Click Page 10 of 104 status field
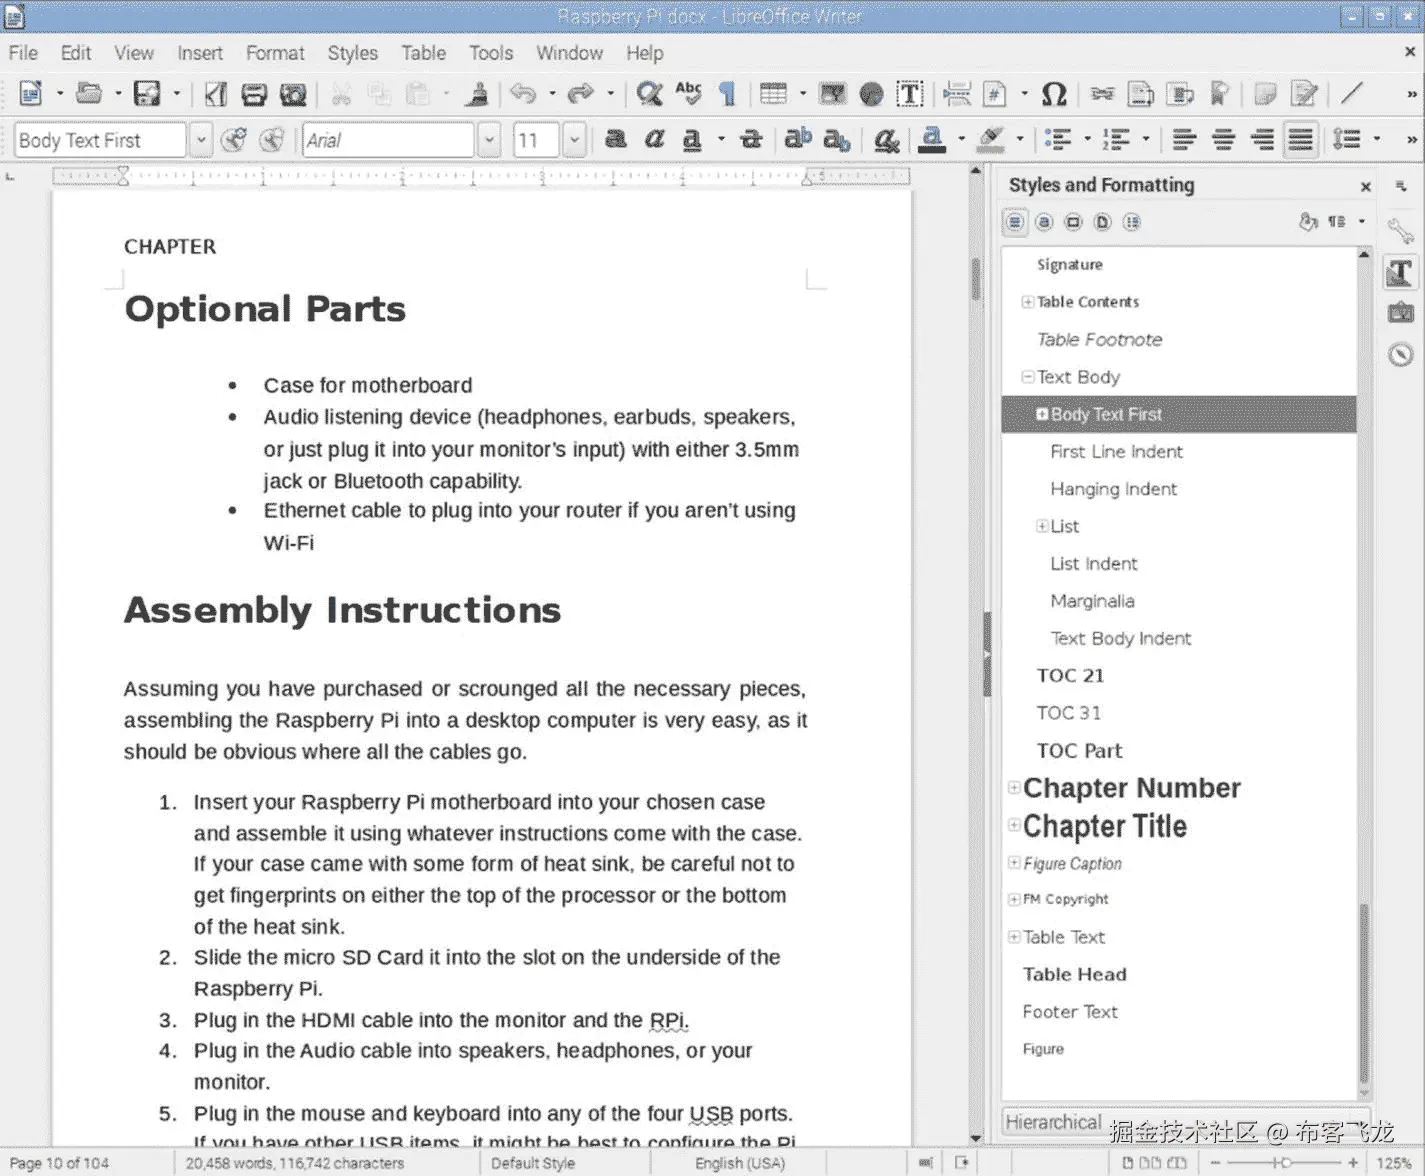The height and width of the screenshot is (1176, 1425). click(59, 1163)
